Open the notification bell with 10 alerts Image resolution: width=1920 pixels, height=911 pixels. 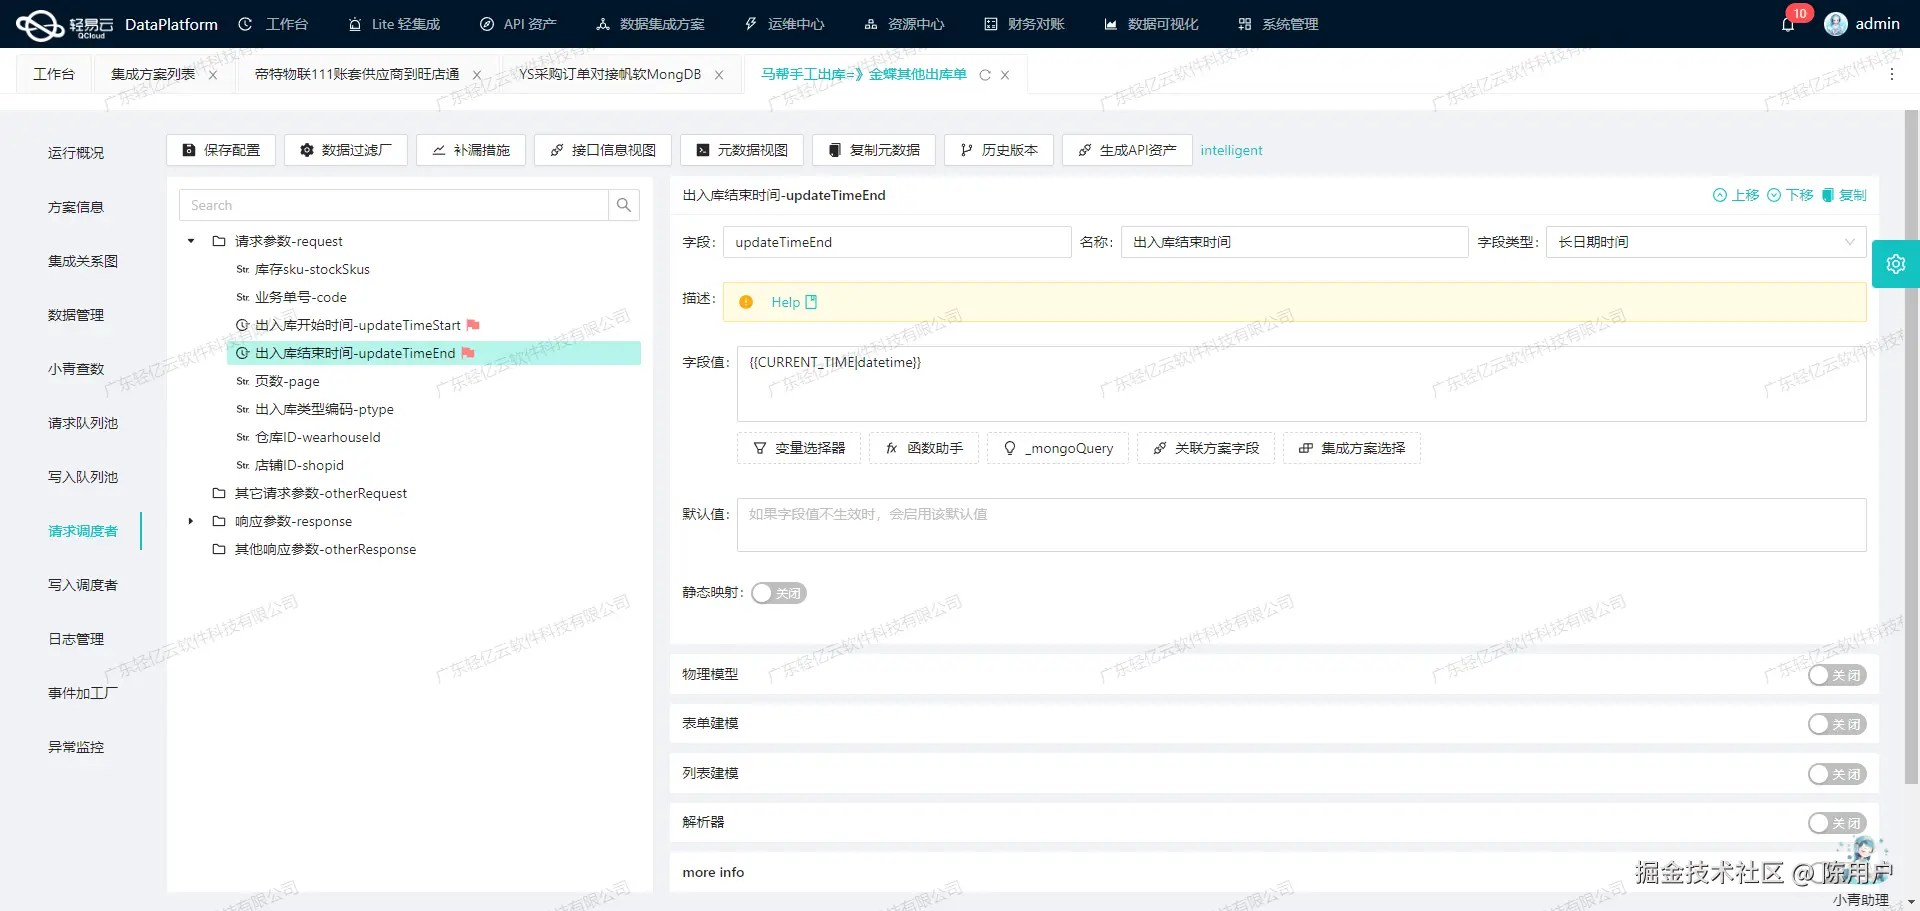tap(1790, 24)
